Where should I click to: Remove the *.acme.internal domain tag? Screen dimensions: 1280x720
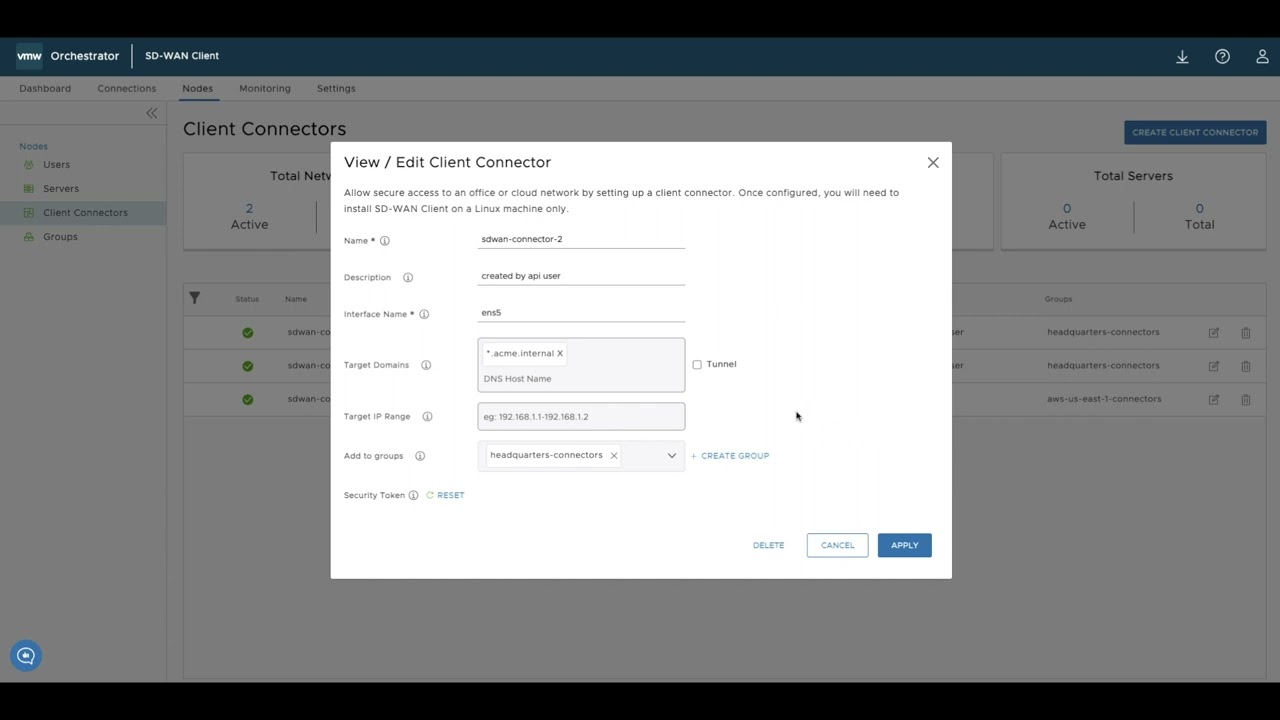[x=560, y=353]
